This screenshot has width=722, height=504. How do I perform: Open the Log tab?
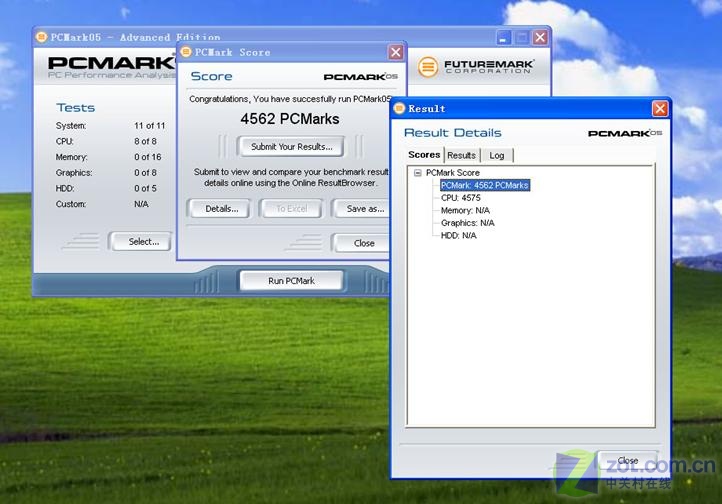point(496,156)
